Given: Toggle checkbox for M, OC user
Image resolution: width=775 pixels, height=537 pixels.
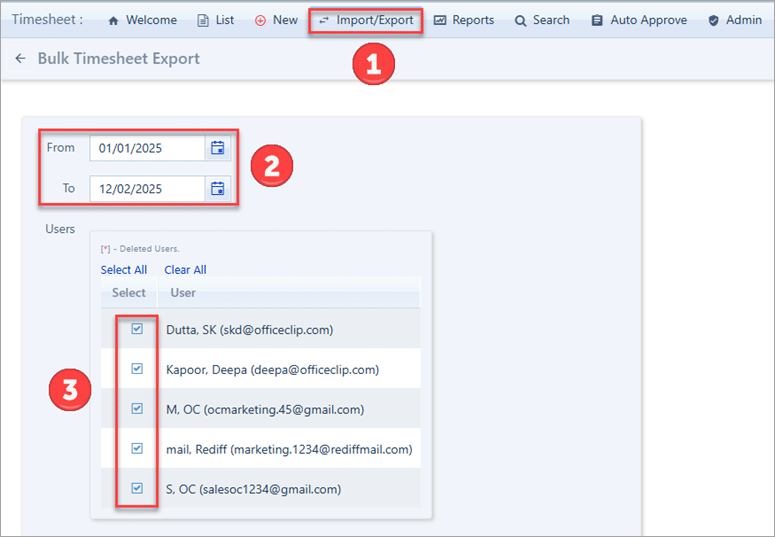Looking at the screenshot, I should [137, 409].
